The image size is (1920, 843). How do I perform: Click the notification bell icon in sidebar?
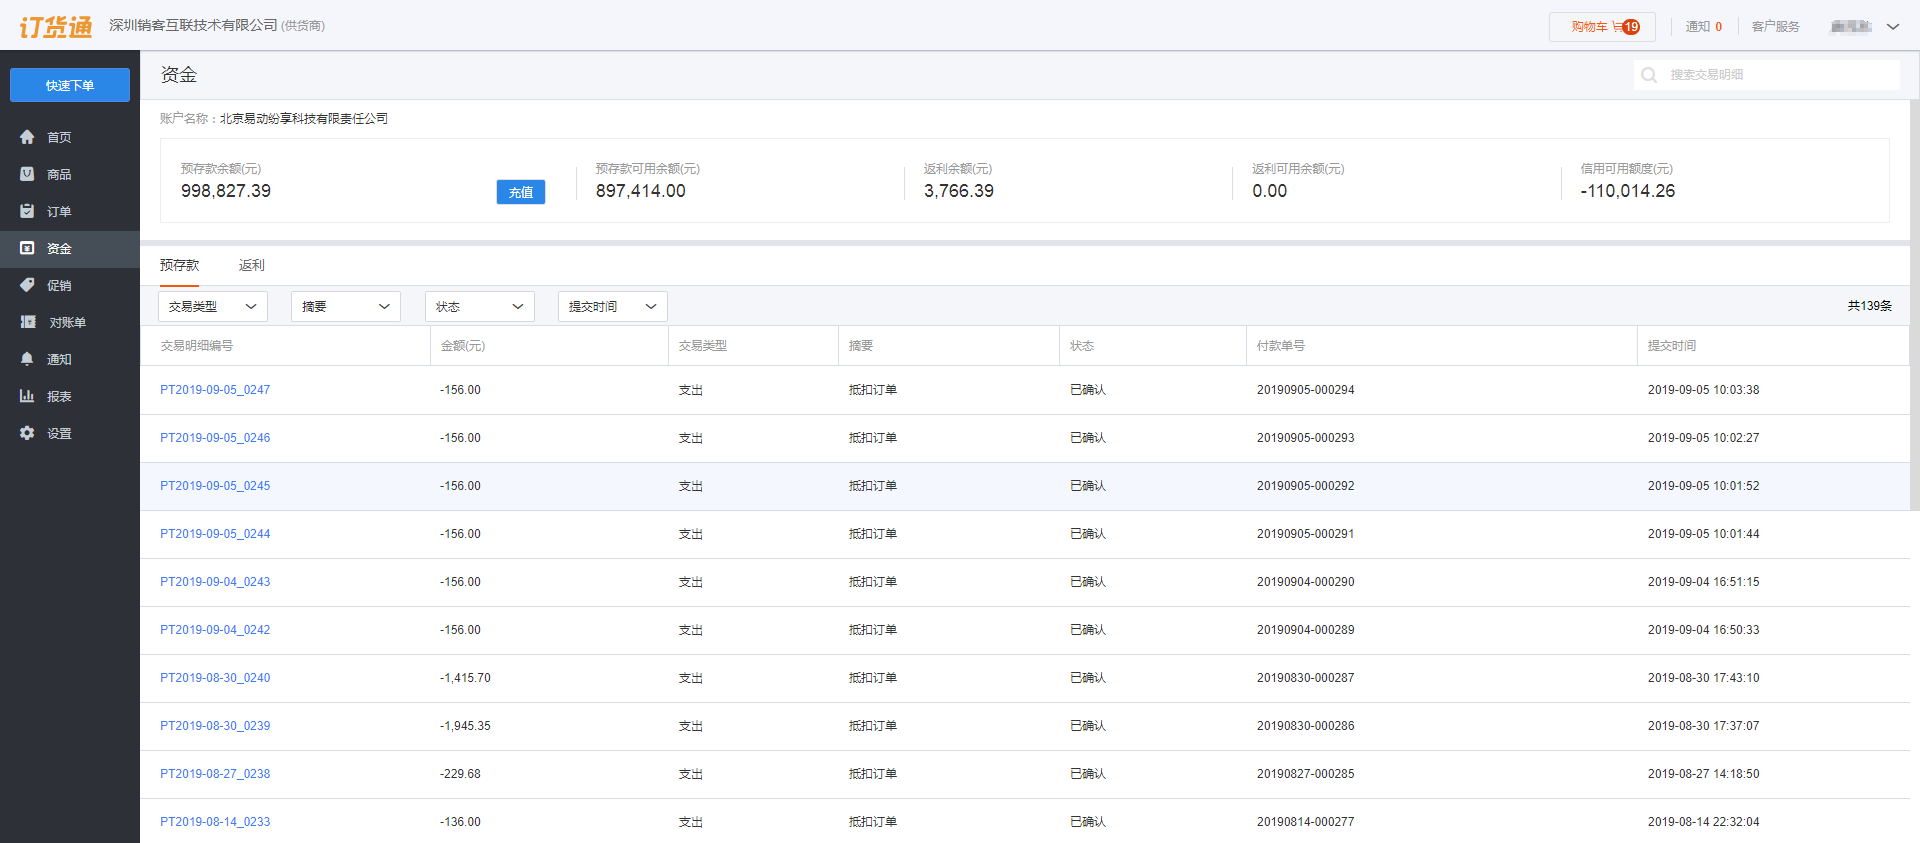click(x=27, y=359)
